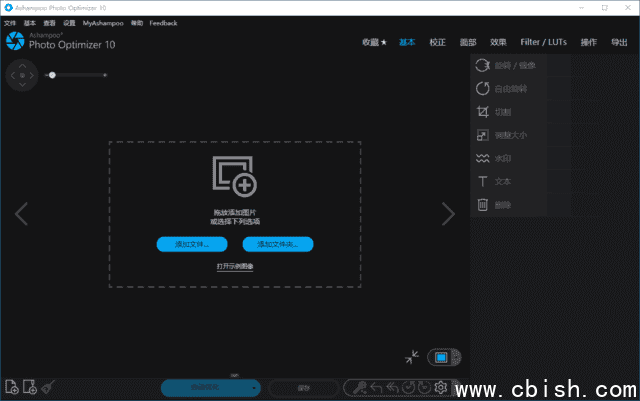Viewport: 640px width, 401px height.
Task: Toggle the blue view-mode switch
Action: click(444, 358)
